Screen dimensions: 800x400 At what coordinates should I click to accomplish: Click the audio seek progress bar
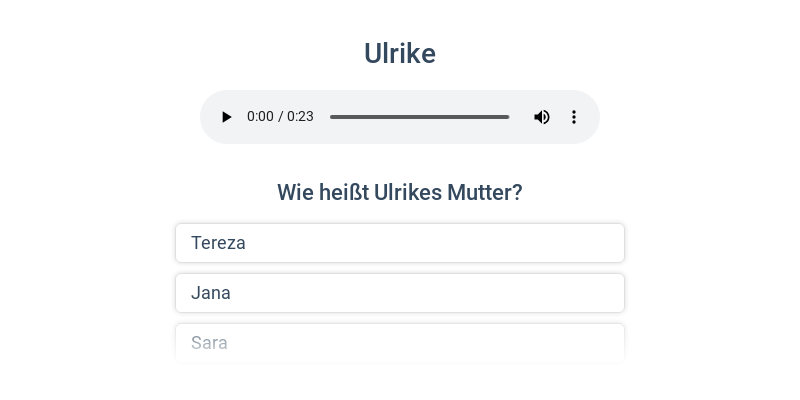[x=419, y=117]
